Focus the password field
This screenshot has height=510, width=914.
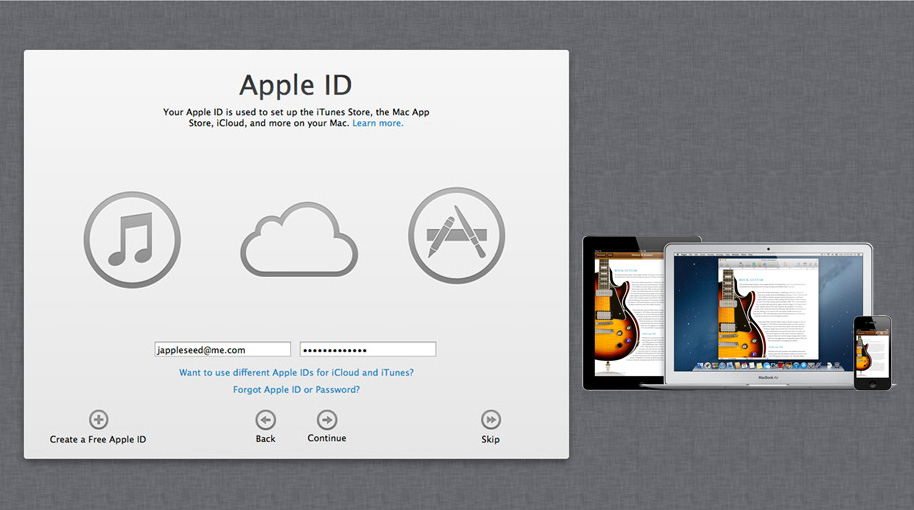368,350
